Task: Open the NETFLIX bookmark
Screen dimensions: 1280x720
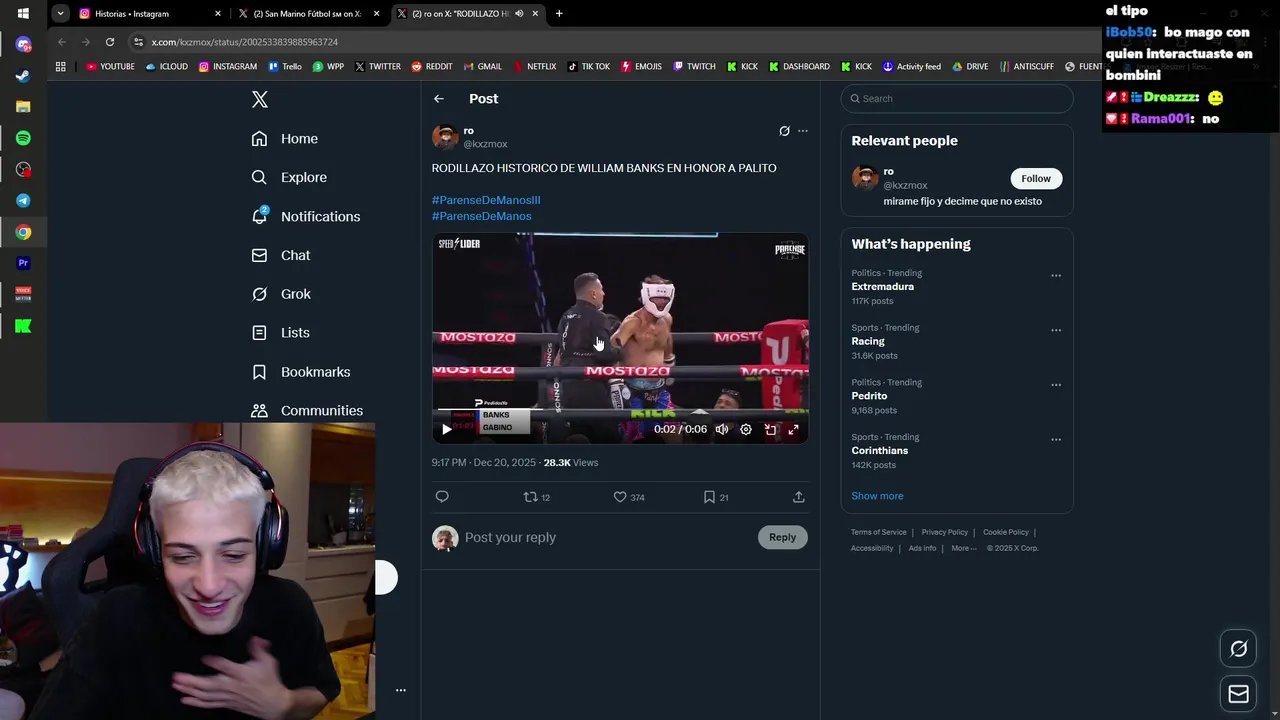Action: (535, 67)
